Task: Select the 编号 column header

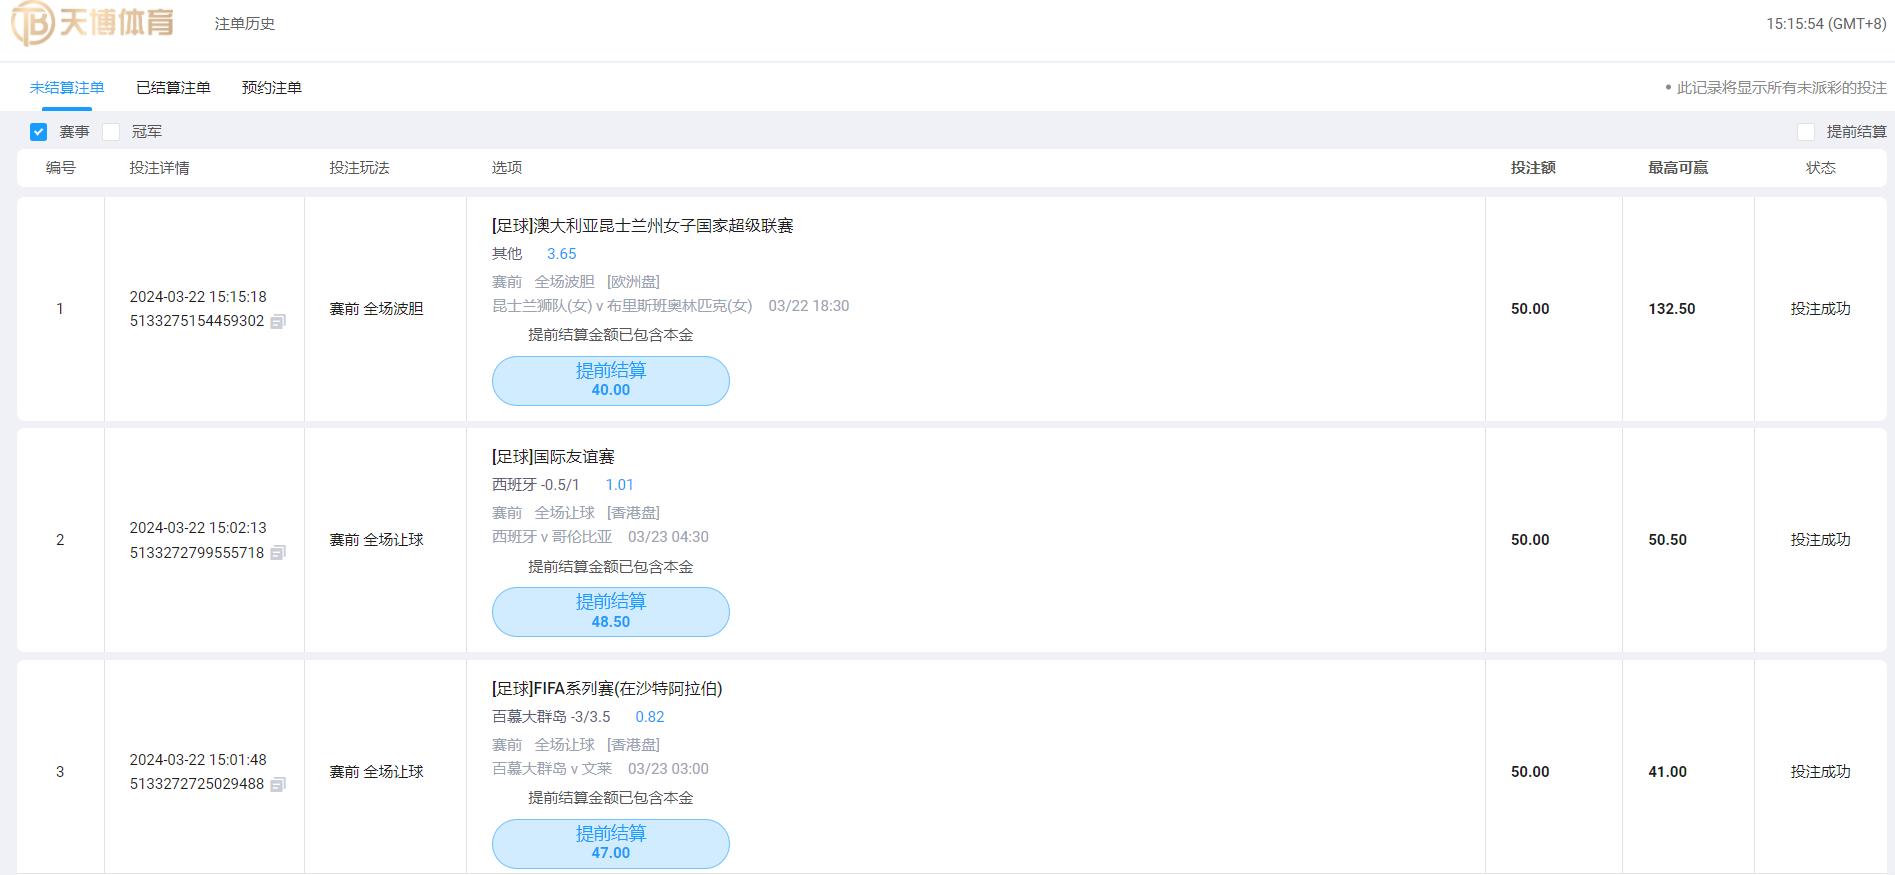Action: 60,168
